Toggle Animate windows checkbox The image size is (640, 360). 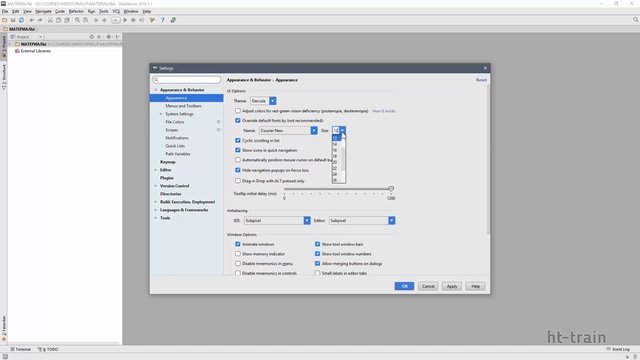(238, 244)
